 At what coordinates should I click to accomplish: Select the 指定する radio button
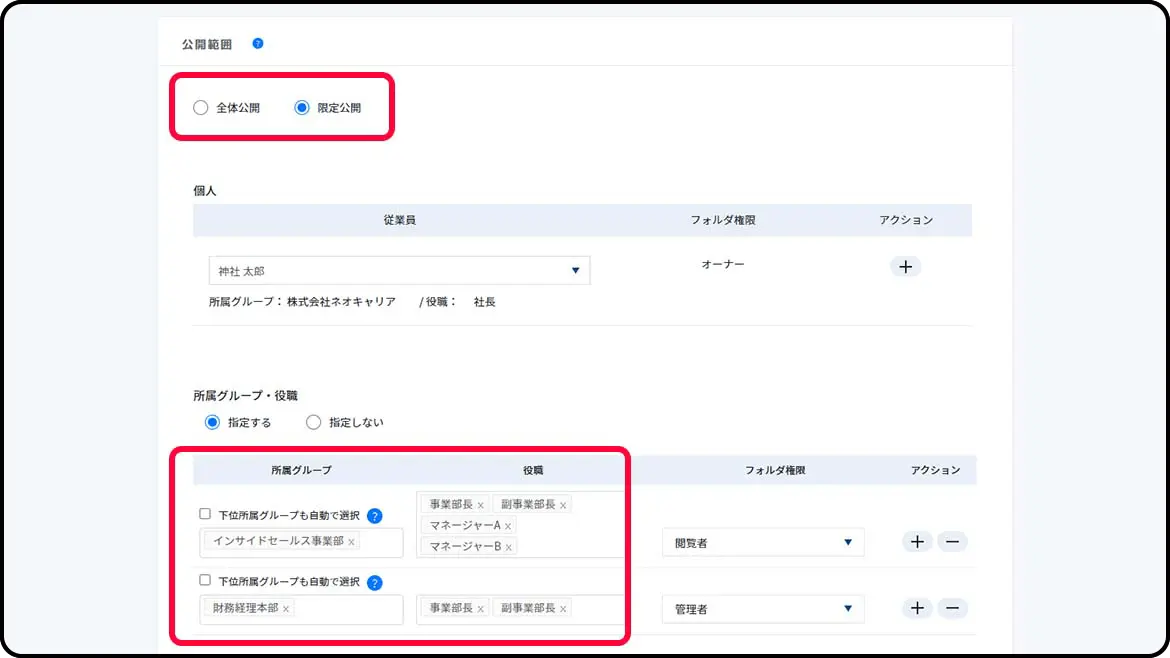click(x=212, y=422)
